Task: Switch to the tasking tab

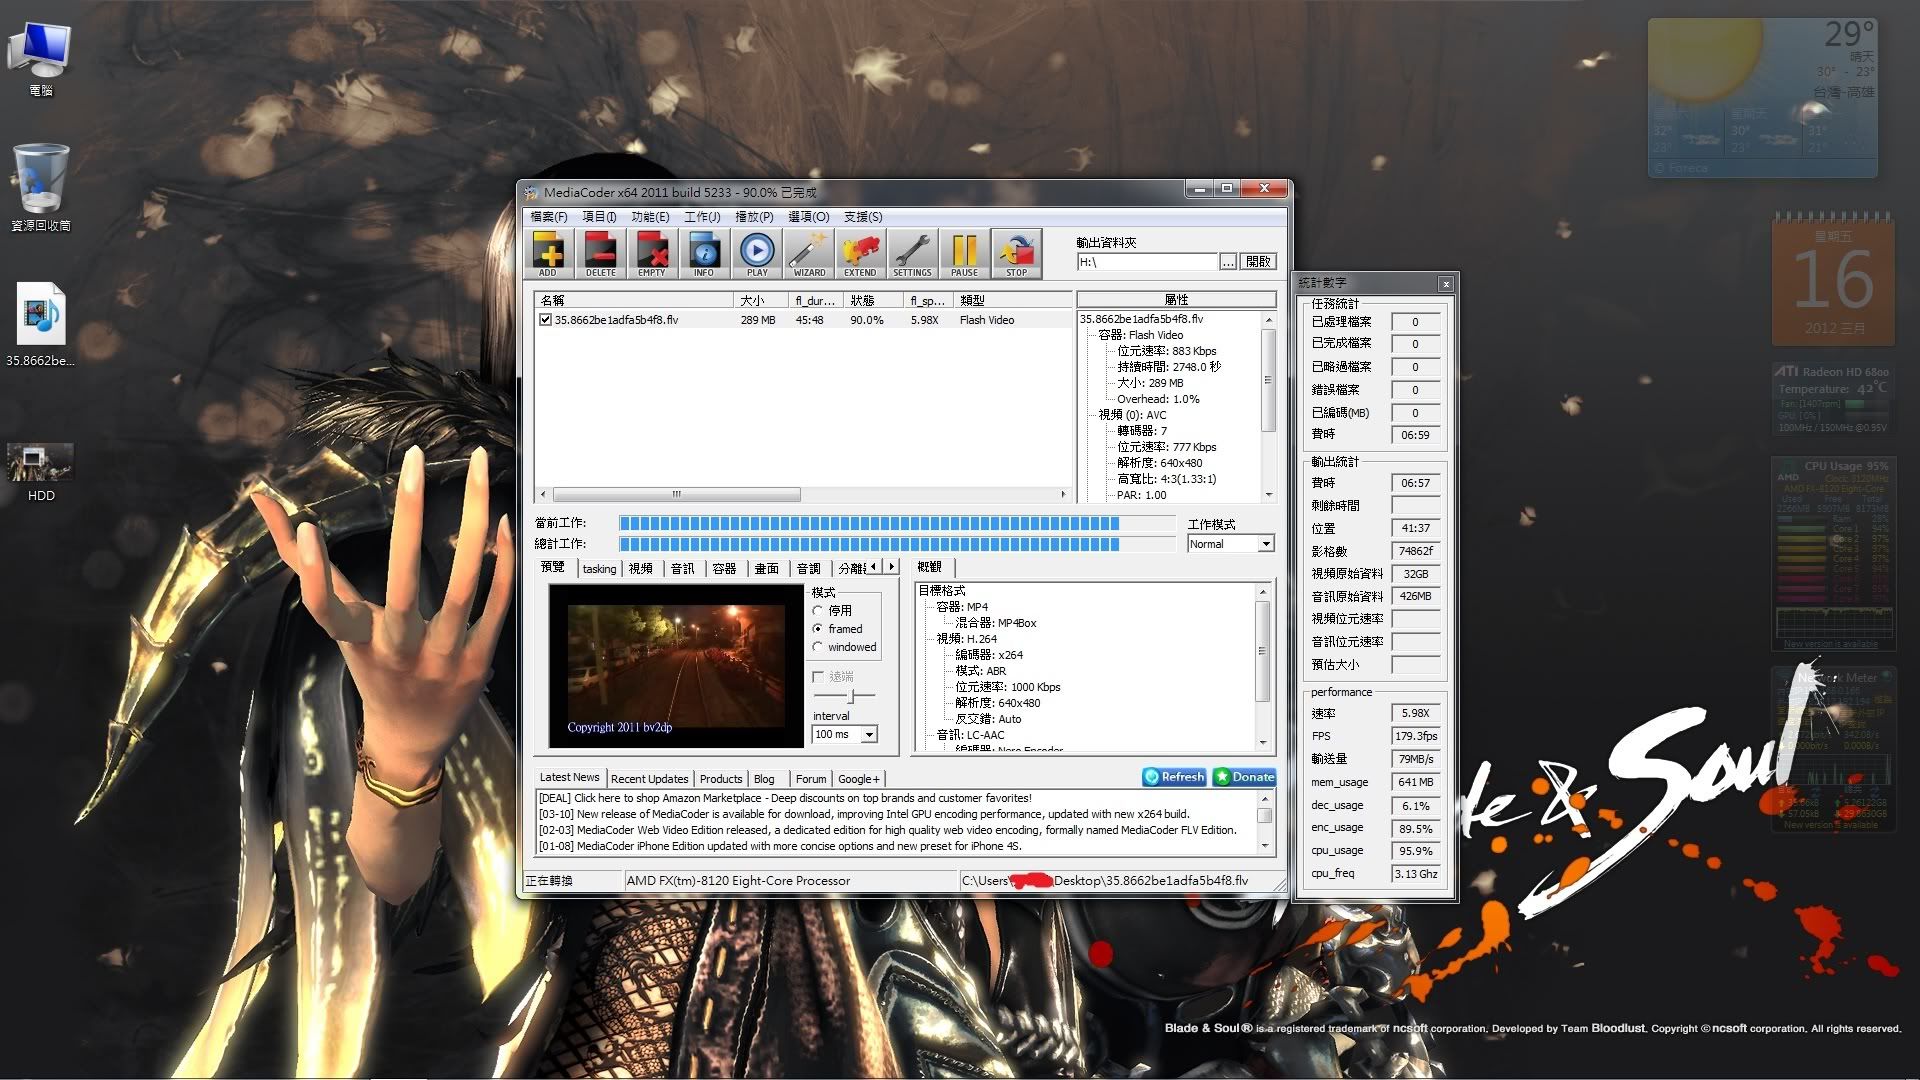Action: (x=599, y=569)
